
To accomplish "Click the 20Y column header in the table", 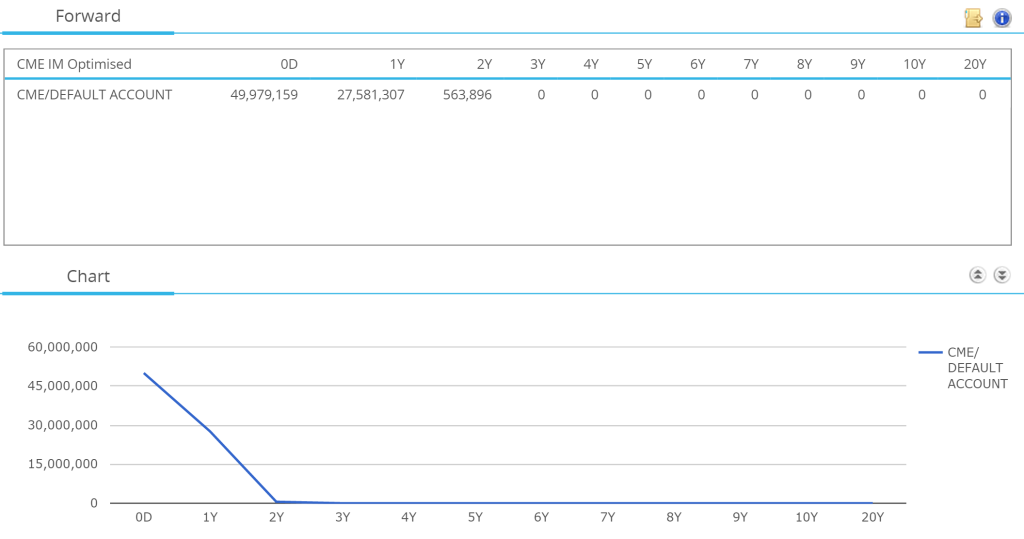I will (975, 64).
